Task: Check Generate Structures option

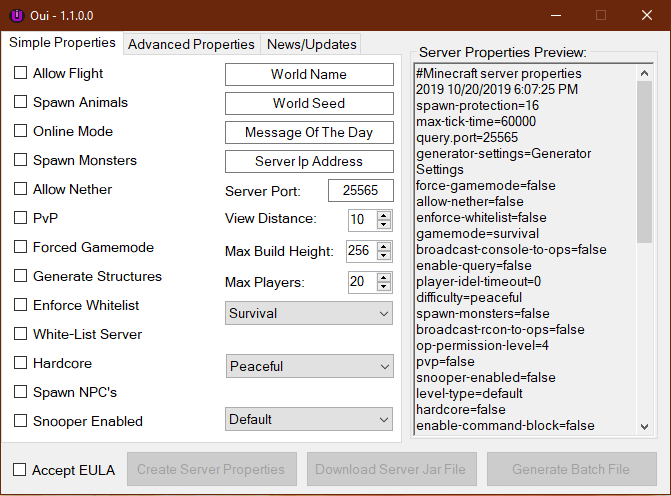Action: point(20,276)
